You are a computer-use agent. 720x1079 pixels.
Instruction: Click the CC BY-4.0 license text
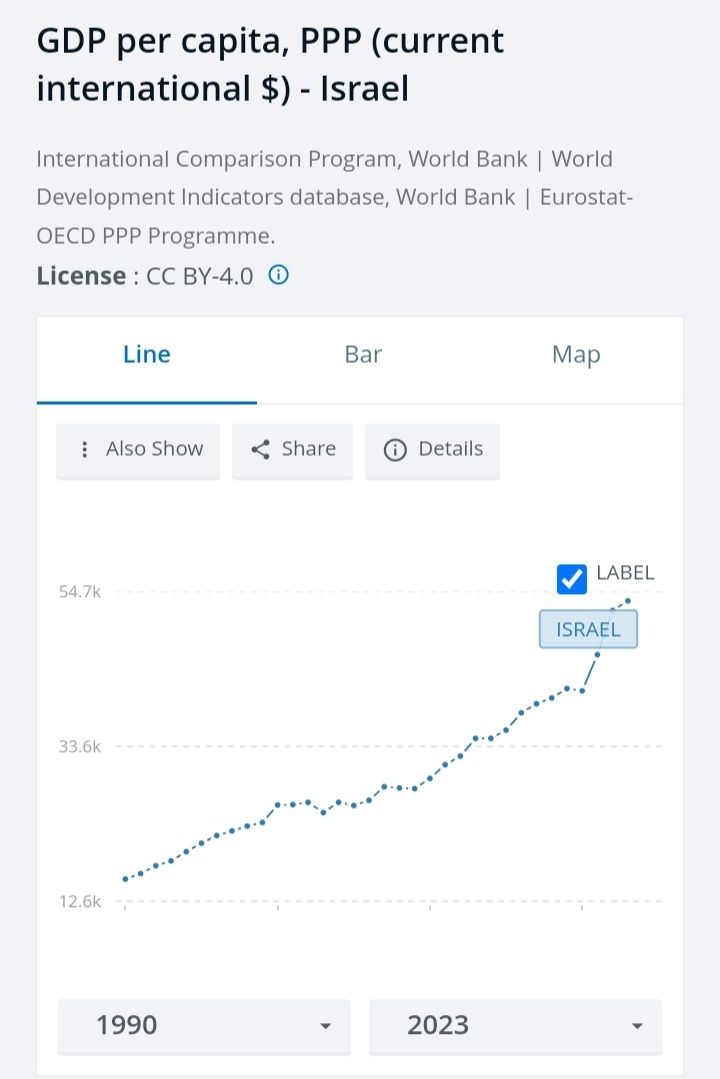pyautogui.click(x=200, y=275)
